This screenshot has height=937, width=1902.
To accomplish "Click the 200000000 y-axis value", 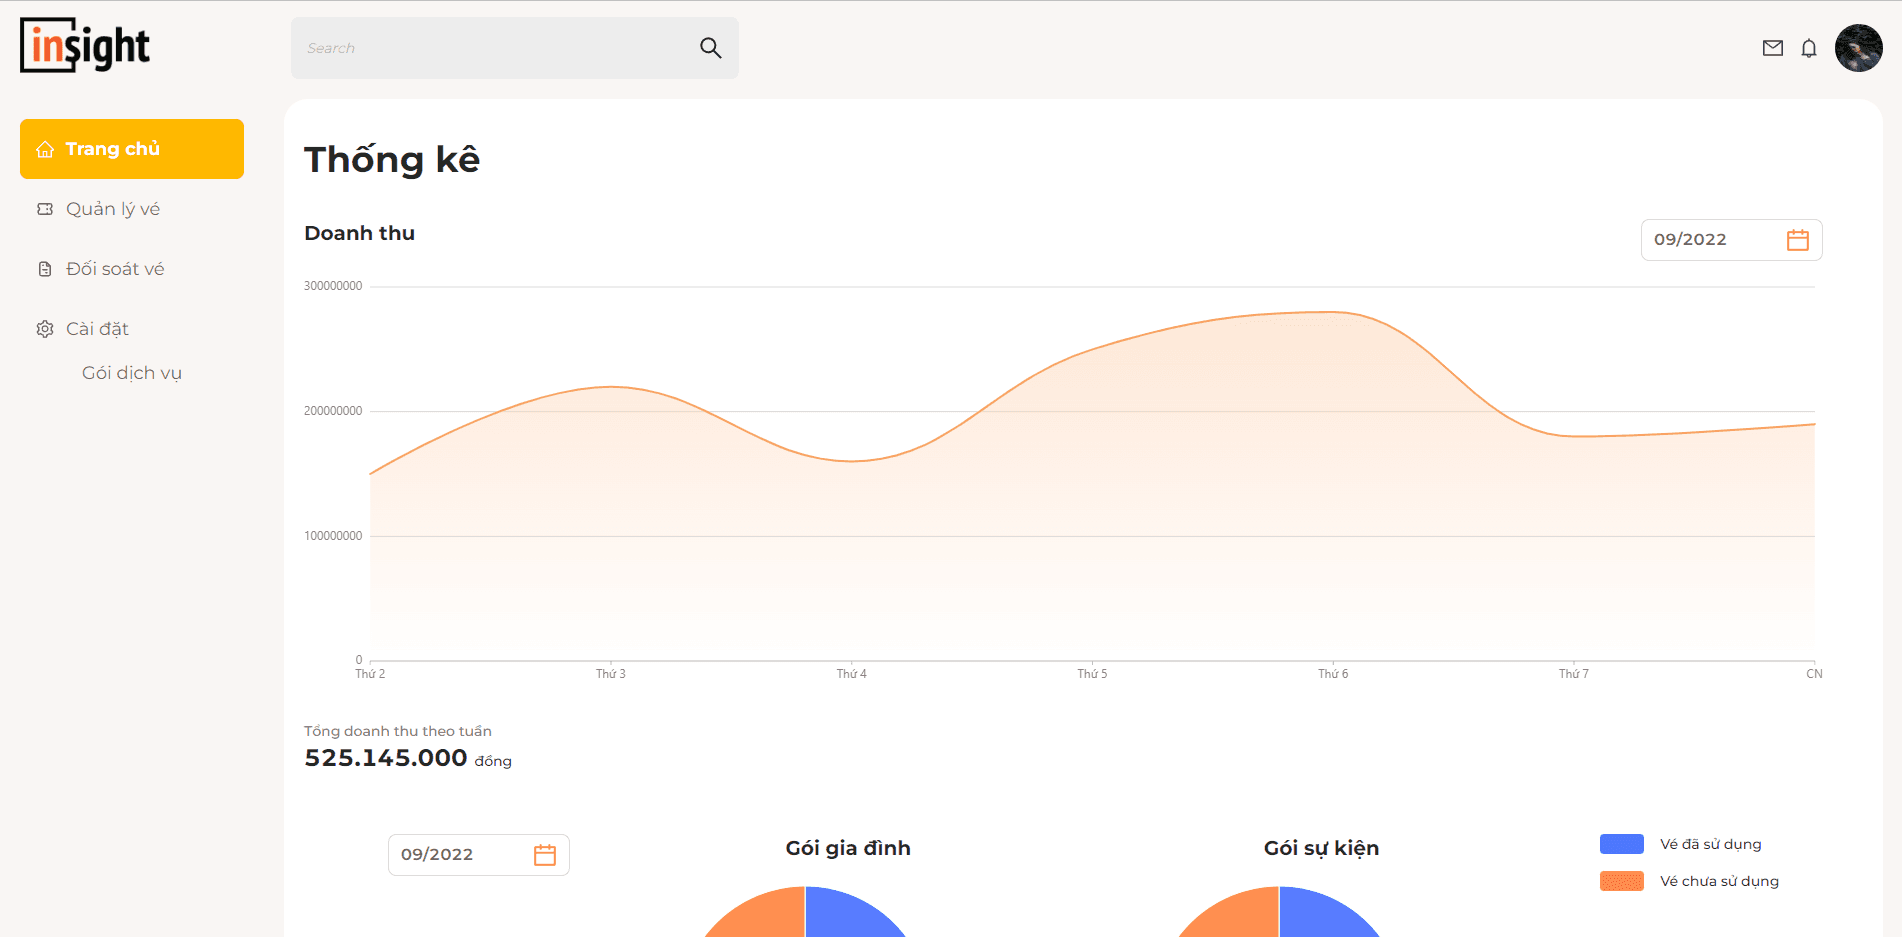I will click(x=333, y=411).
